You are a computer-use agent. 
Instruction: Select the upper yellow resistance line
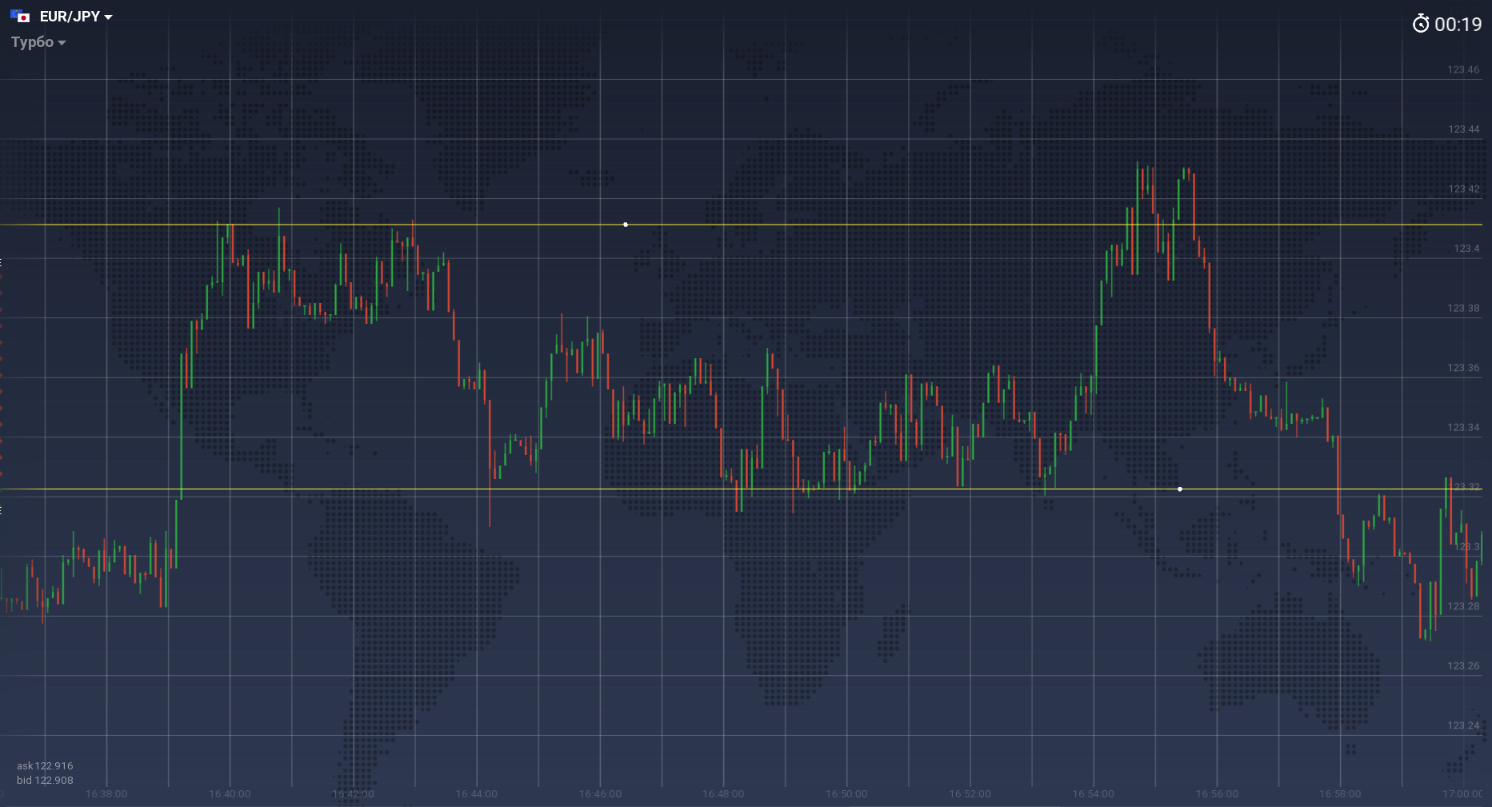click(x=900, y=225)
